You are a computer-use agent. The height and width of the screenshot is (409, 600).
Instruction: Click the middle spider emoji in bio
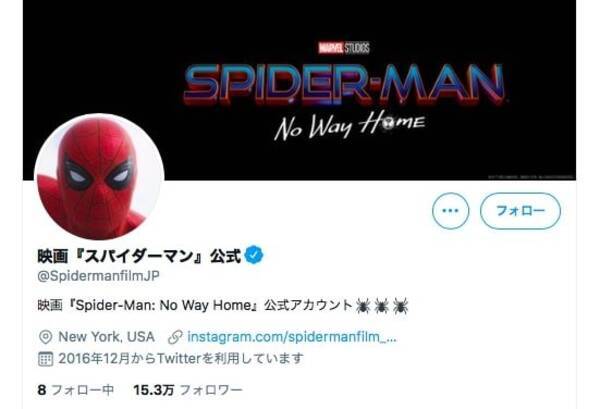coord(382,306)
